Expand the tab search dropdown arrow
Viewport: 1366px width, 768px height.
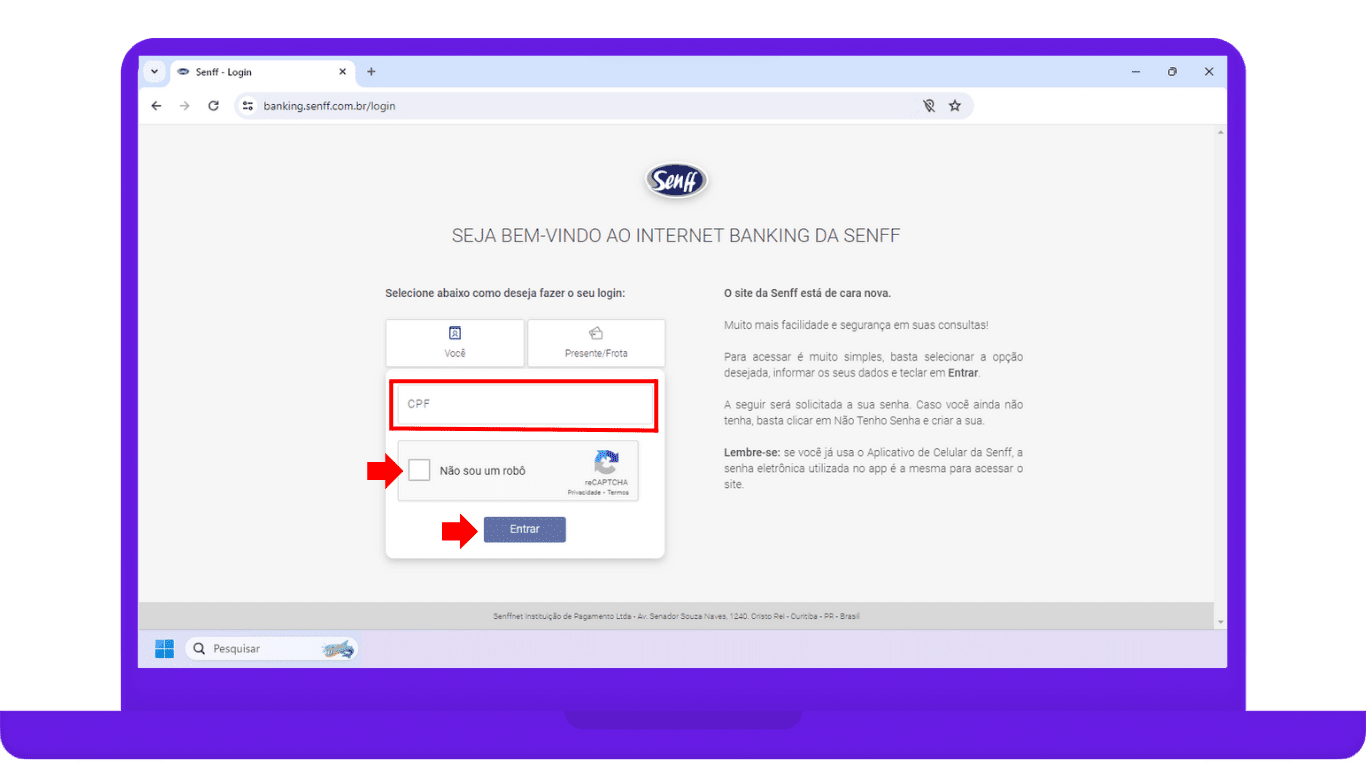pyautogui.click(x=154, y=72)
